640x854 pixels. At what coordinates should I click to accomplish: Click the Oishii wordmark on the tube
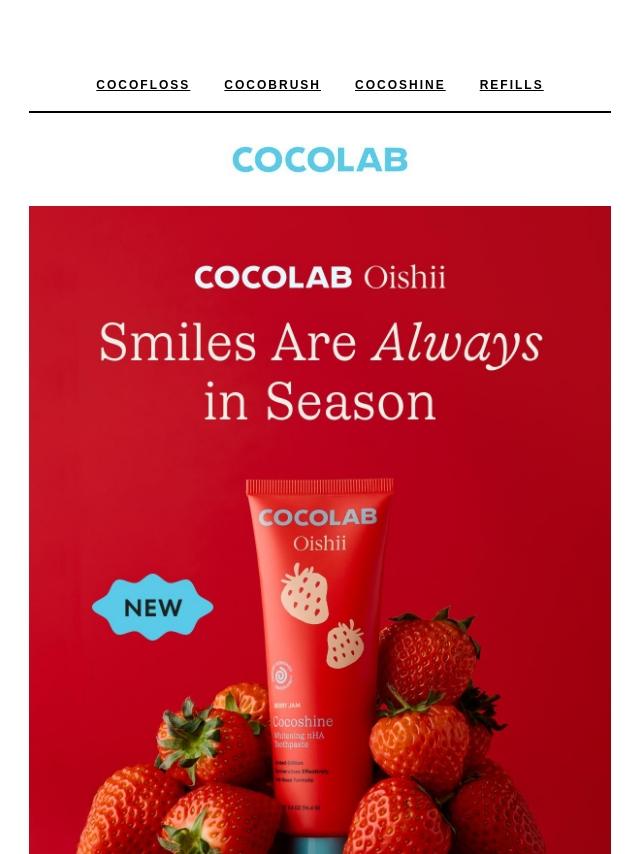(x=320, y=544)
